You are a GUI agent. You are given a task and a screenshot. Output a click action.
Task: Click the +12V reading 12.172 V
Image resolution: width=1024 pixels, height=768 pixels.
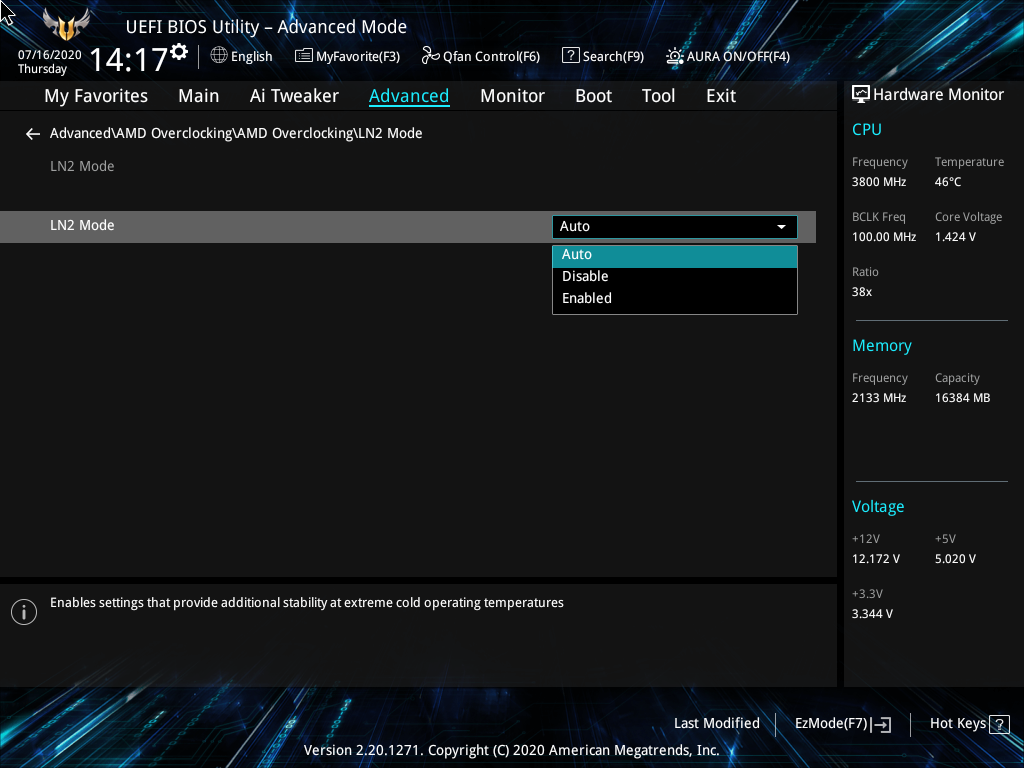coord(875,559)
